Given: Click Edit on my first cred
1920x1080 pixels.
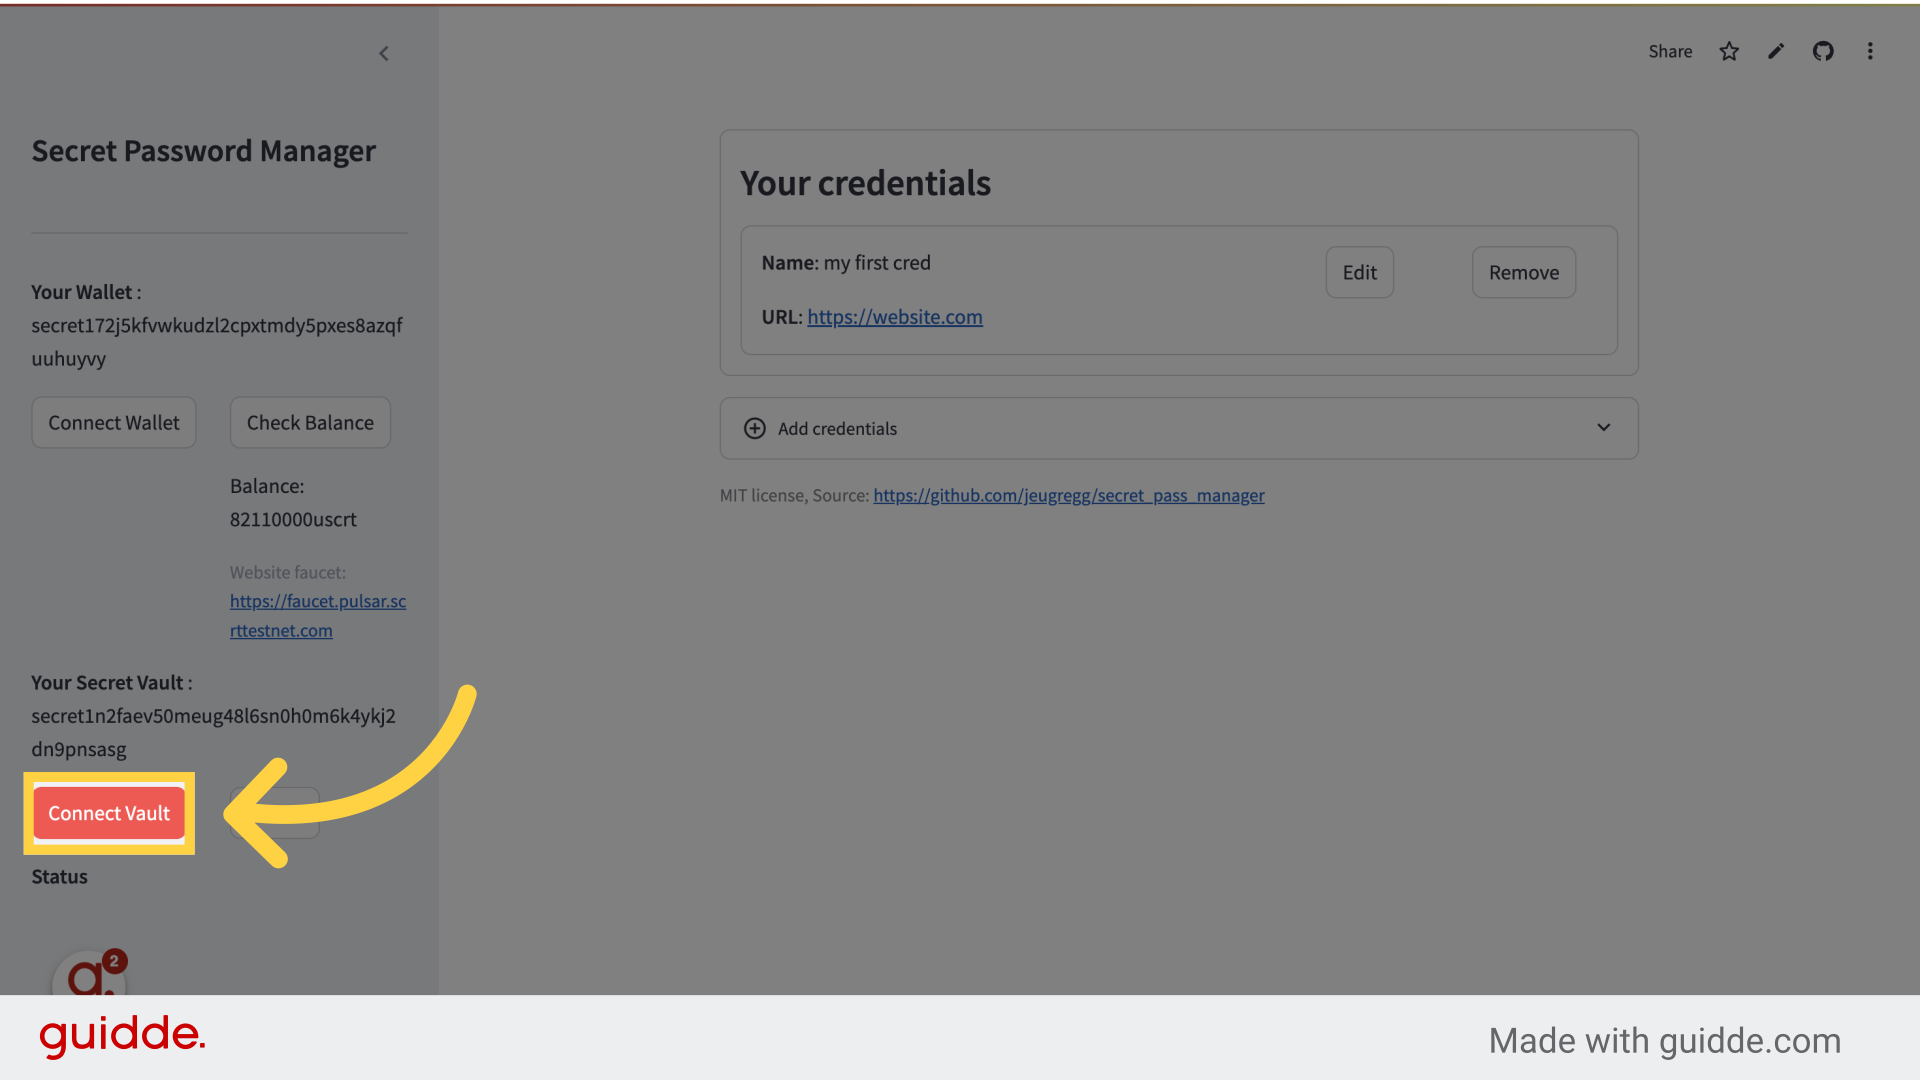Looking at the screenshot, I should pyautogui.click(x=1360, y=272).
